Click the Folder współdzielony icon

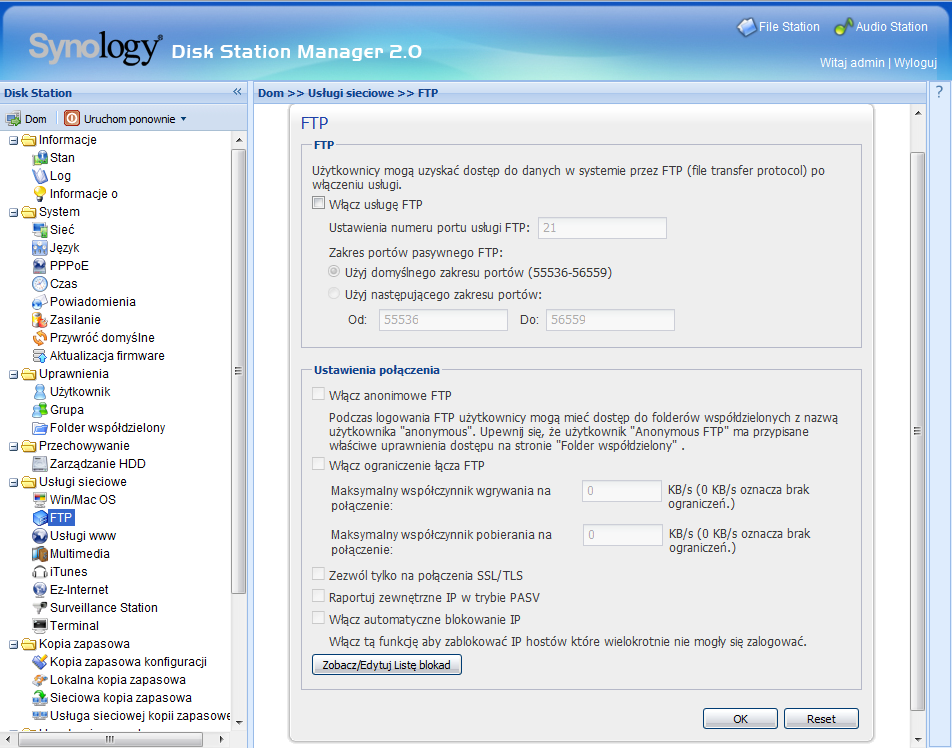point(40,427)
